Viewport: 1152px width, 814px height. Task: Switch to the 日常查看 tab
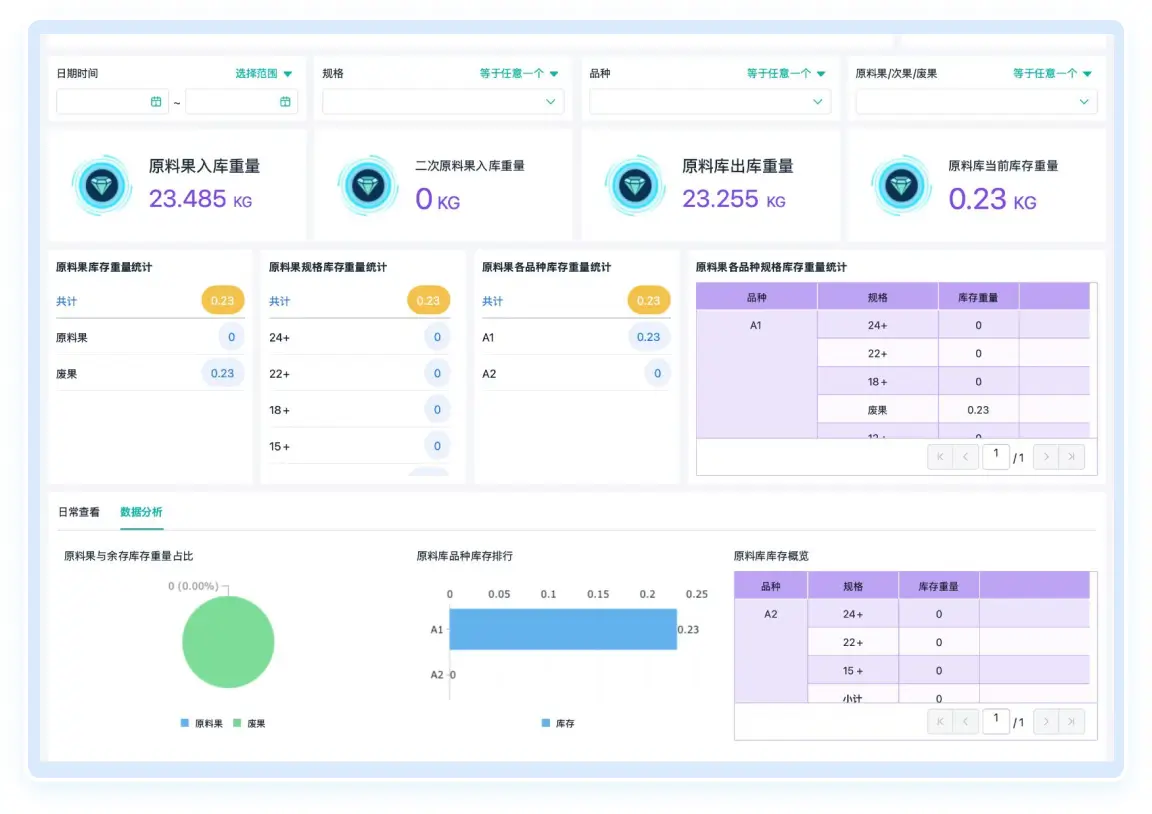click(x=79, y=511)
